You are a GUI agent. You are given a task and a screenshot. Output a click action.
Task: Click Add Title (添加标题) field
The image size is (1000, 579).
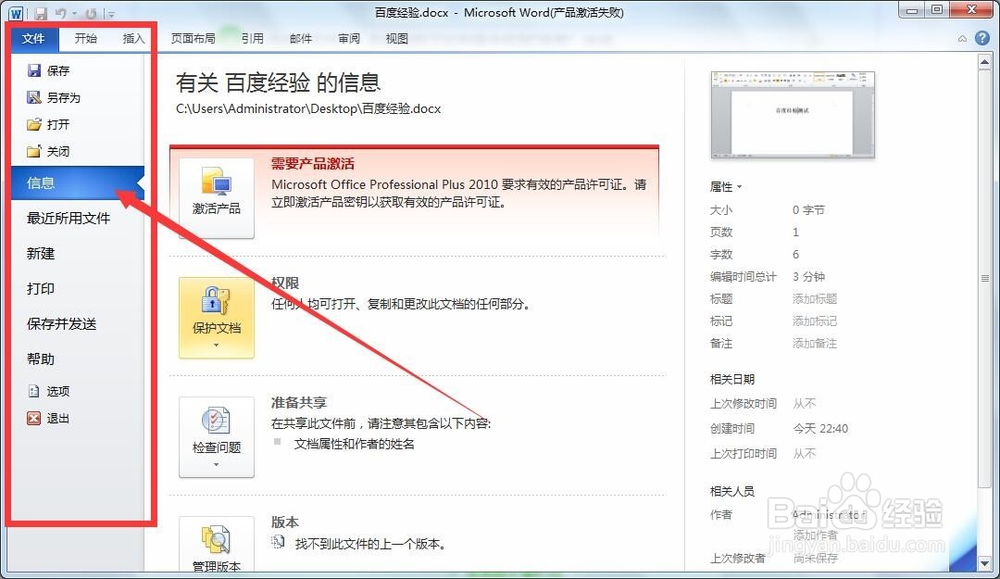814,298
